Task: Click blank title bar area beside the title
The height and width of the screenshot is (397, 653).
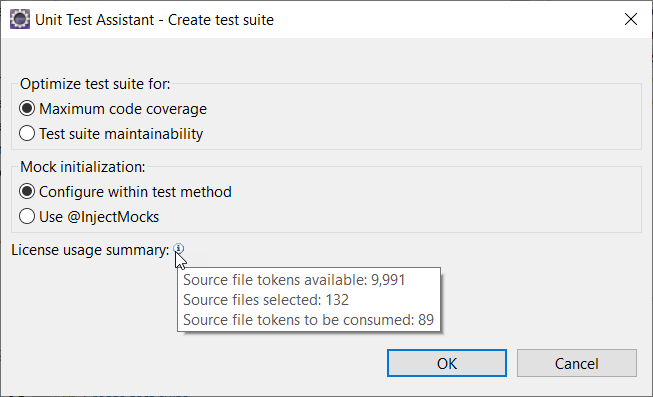Action: [x=446, y=19]
